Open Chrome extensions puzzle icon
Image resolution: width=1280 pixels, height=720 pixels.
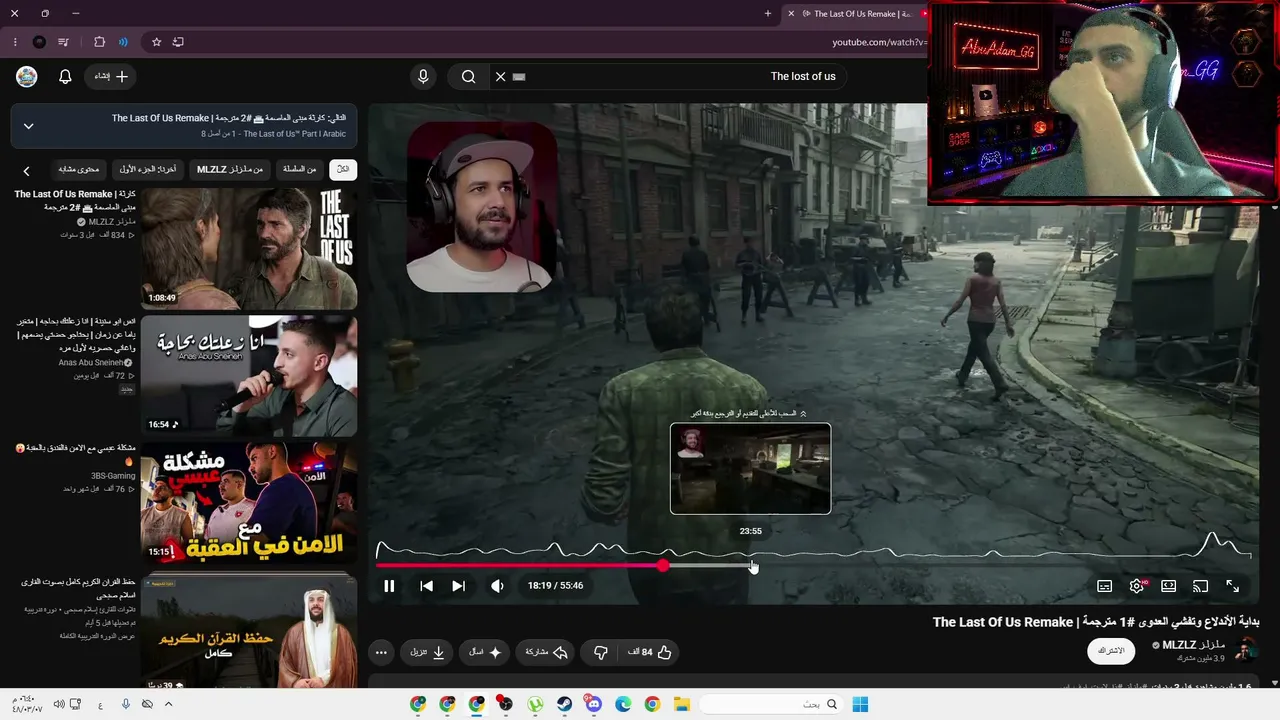99,42
